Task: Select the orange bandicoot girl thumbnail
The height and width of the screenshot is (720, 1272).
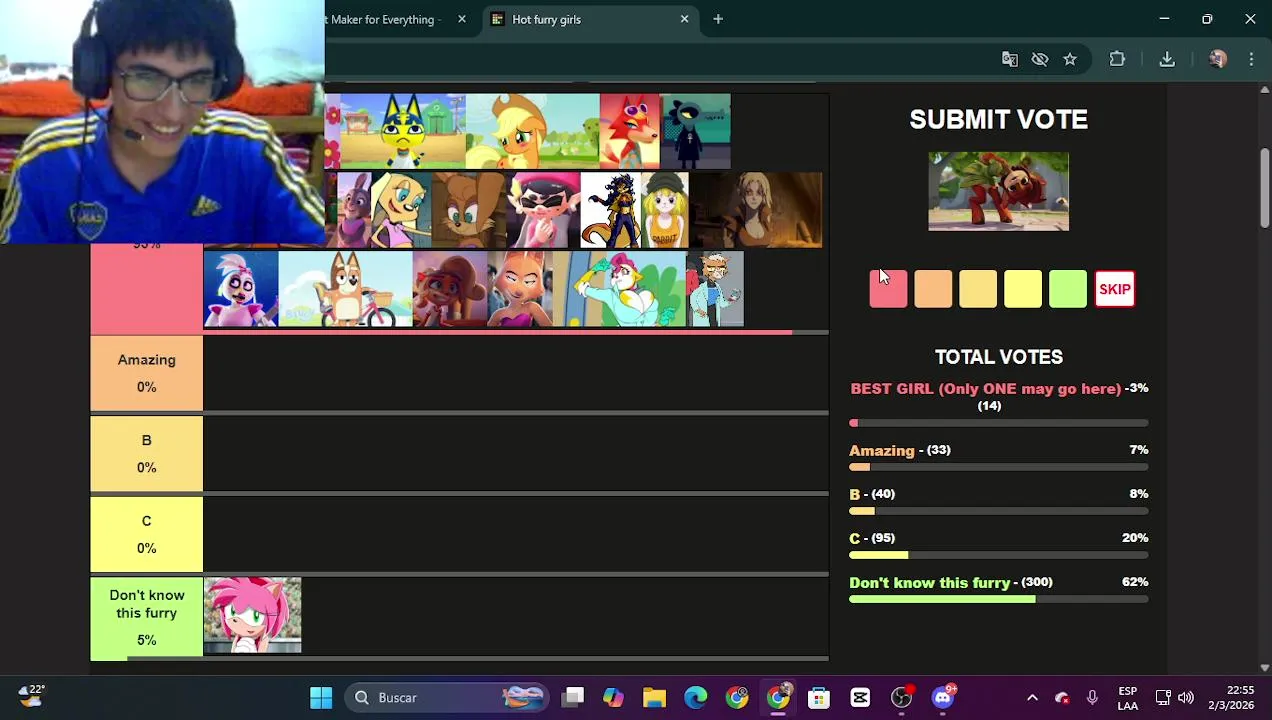Action: pos(450,289)
